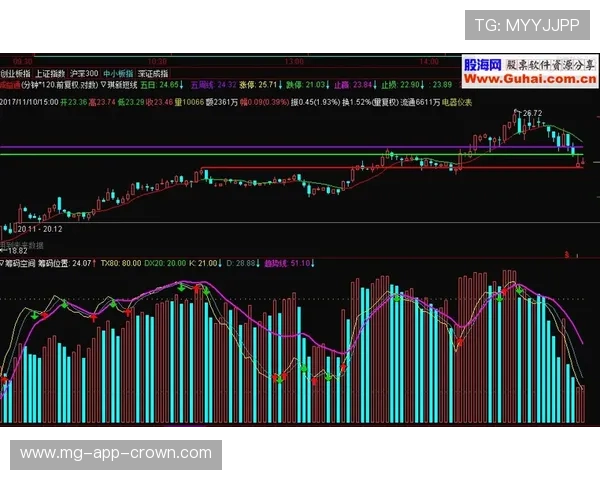Select the purple horizontal price line
The height and width of the screenshot is (480, 600).
[300, 148]
